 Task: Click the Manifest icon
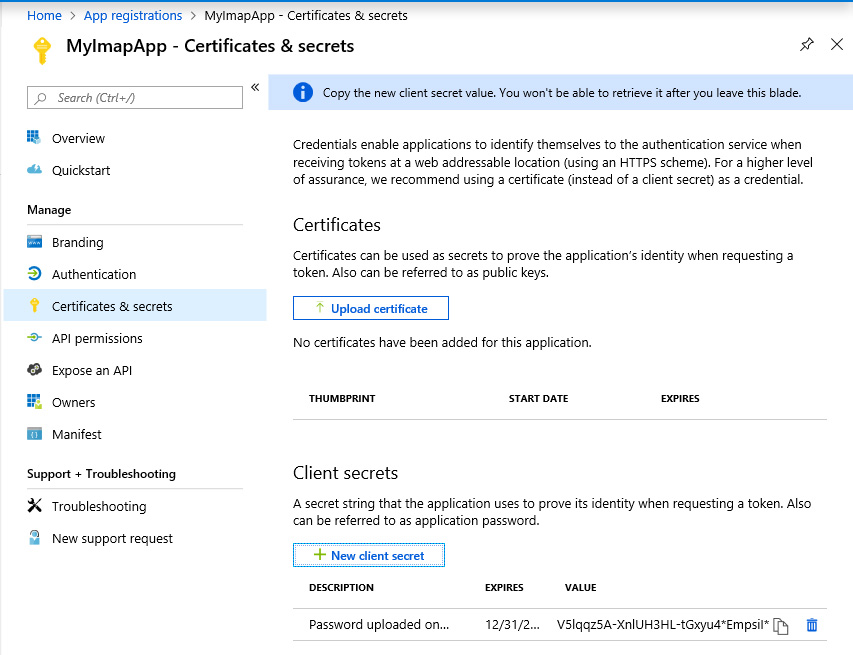34,434
